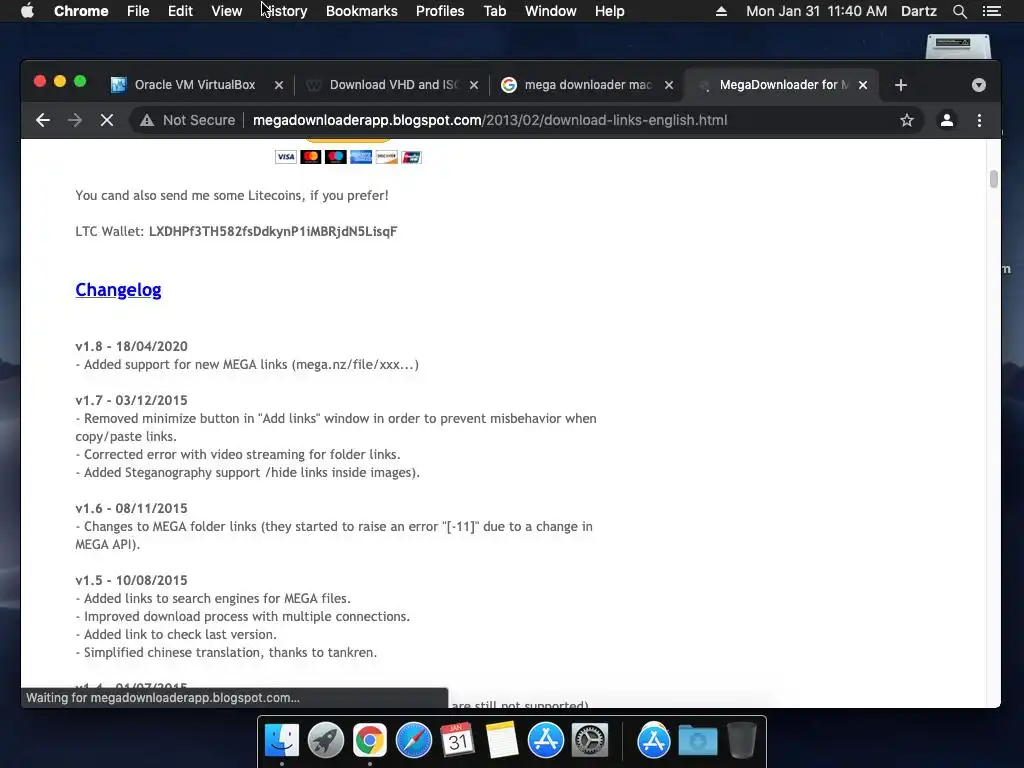Click the forward navigation arrow
The image size is (1024, 768).
[x=75, y=120]
